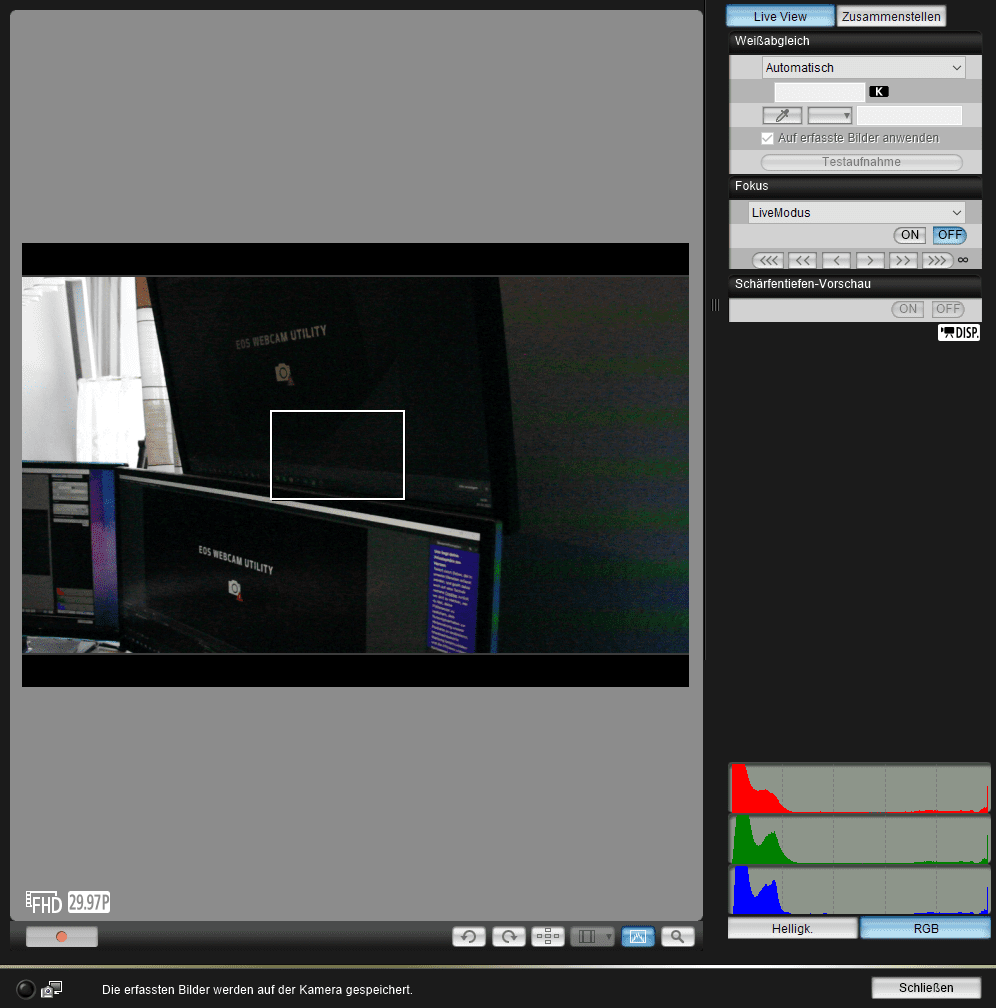Show the RGB histogram
This screenshot has height=1008, width=996.
coord(925,928)
